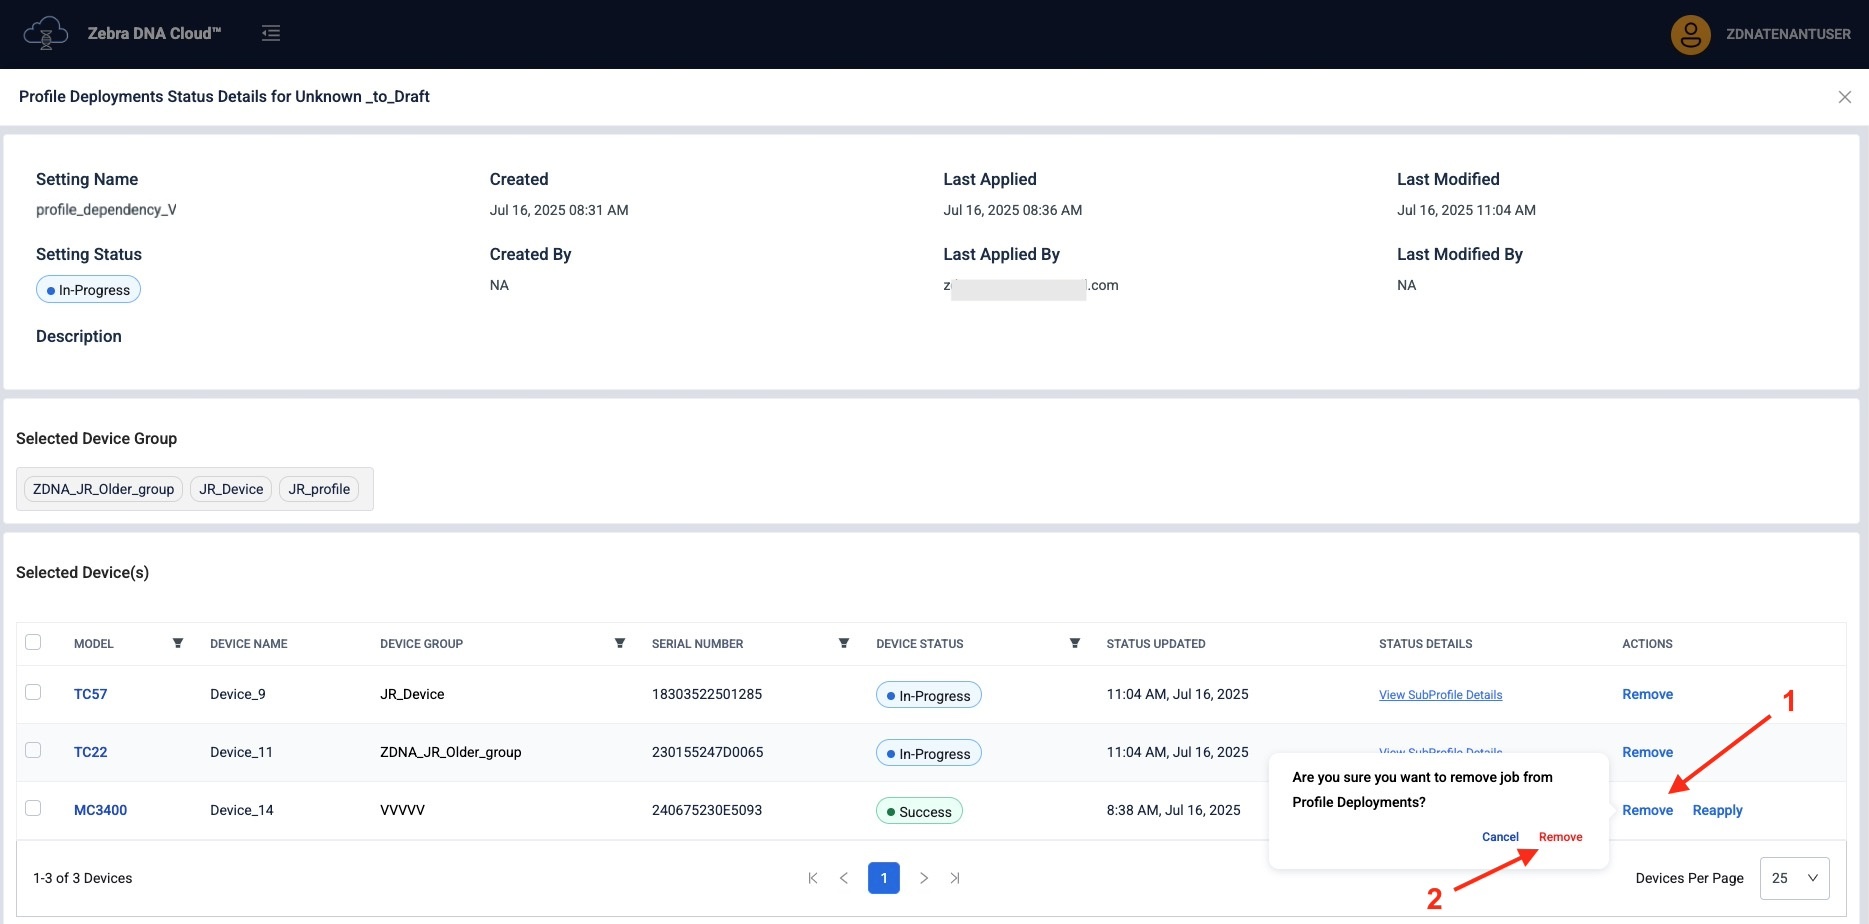Screen dimensions: 1869x924
Task: Collapse the sidebar menu icon
Action: pyautogui.click(x=271, y=33)
